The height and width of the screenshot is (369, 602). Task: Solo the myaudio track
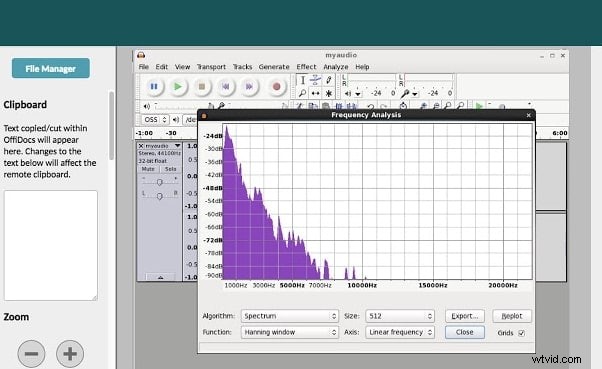click(x=170, y=169)
